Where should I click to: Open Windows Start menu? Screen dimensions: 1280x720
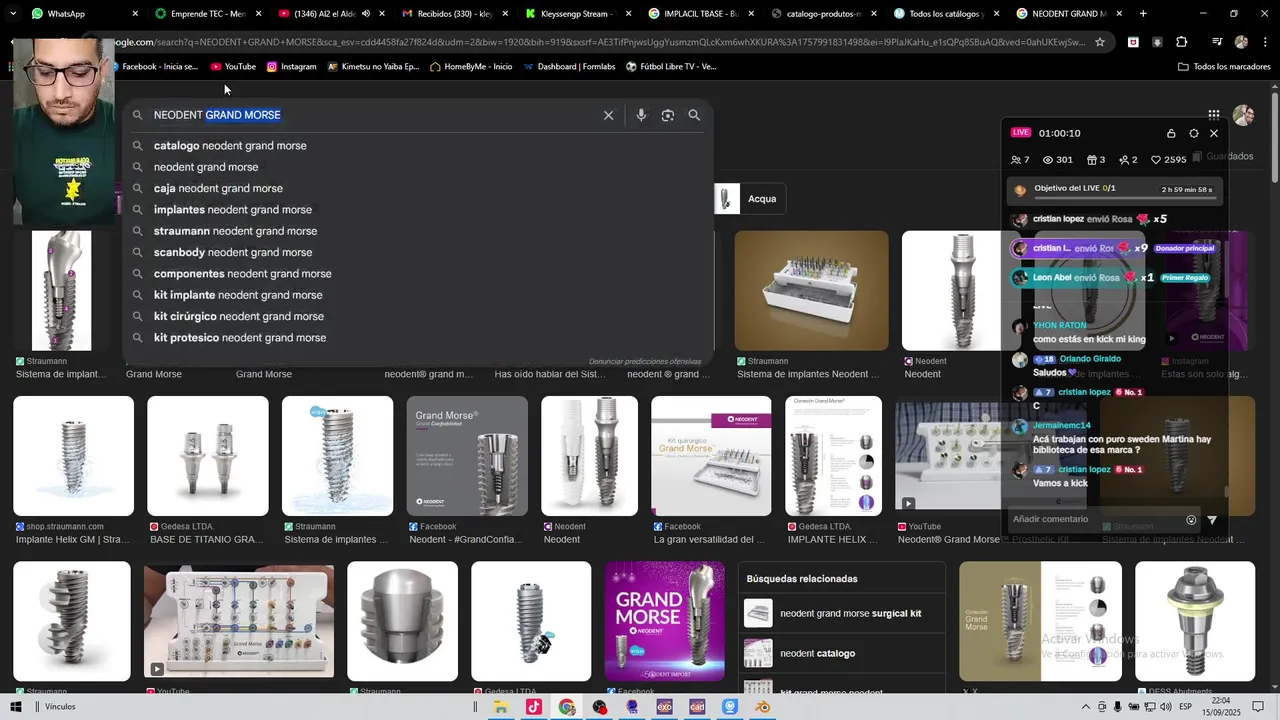click(16, 707)
